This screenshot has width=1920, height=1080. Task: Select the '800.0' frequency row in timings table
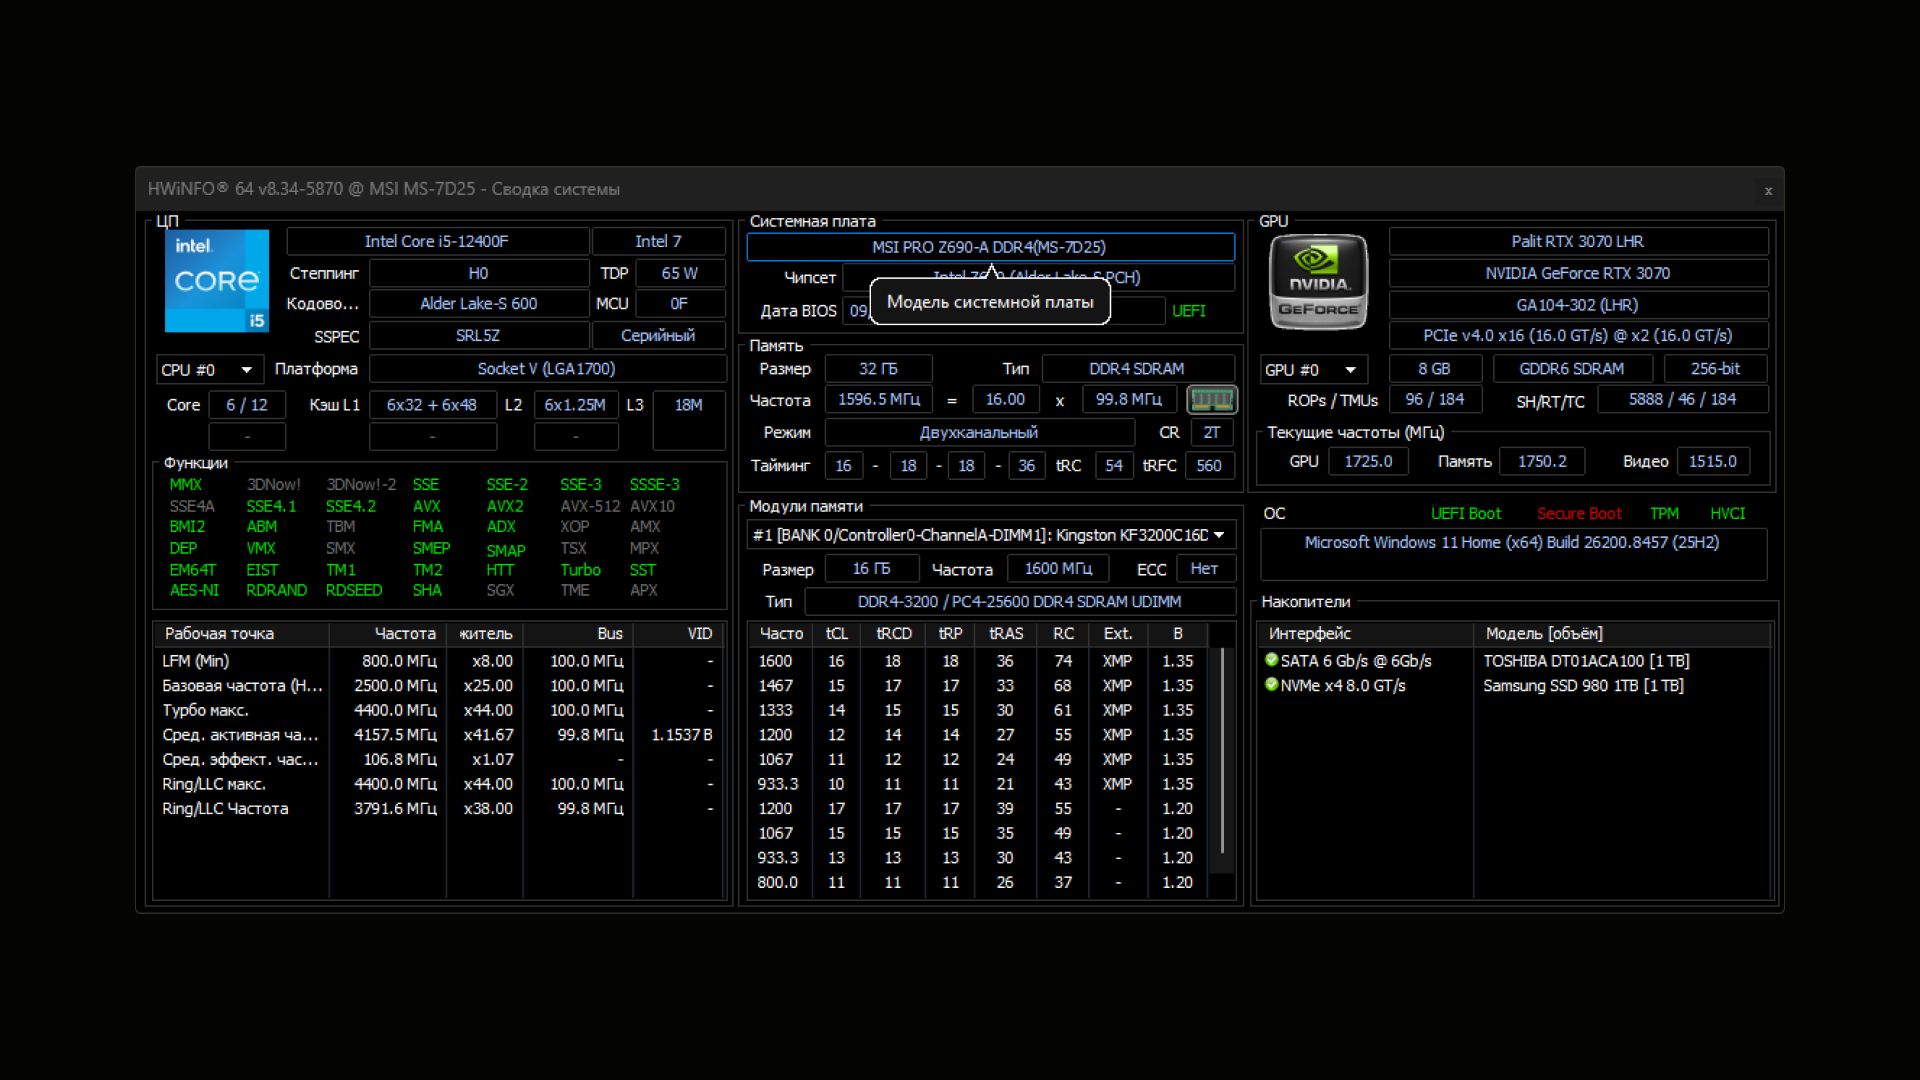tap(980, 883)
